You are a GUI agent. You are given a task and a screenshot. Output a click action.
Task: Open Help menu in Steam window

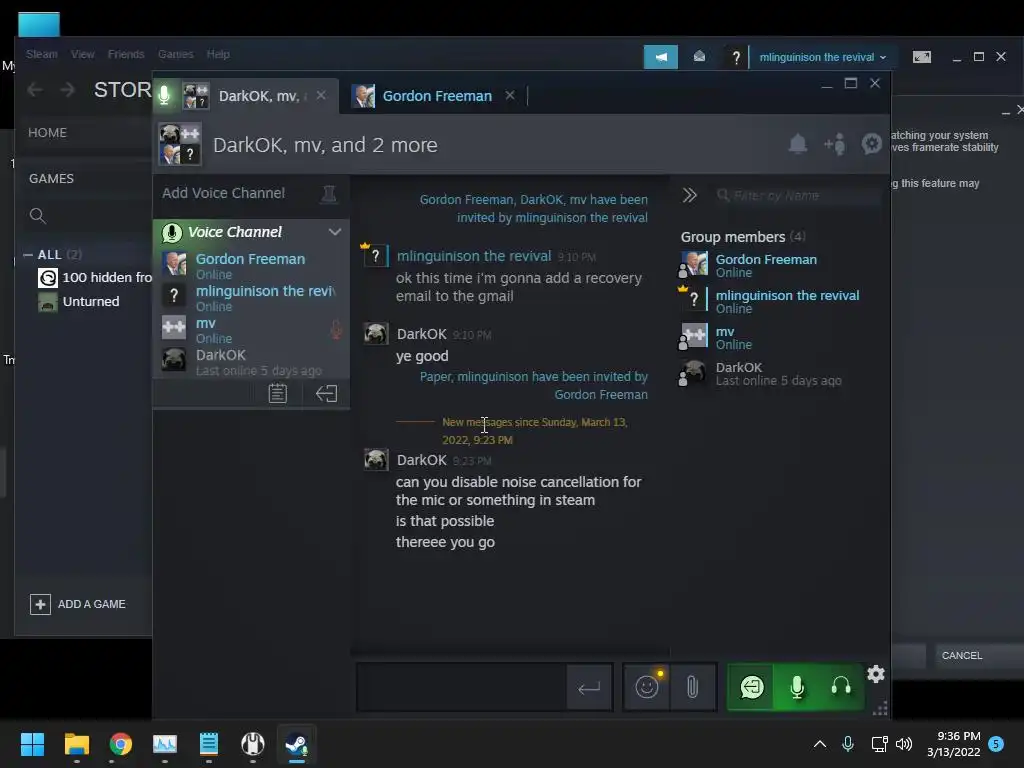pos(218,54)
